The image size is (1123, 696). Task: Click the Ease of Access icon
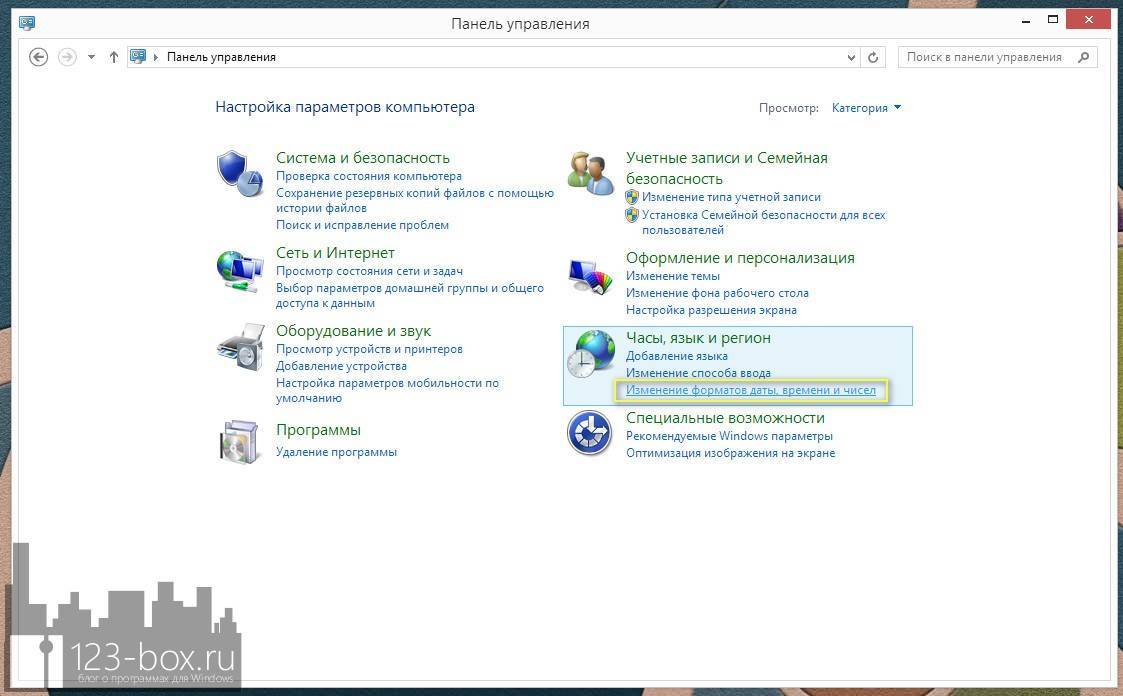point(589,433)
